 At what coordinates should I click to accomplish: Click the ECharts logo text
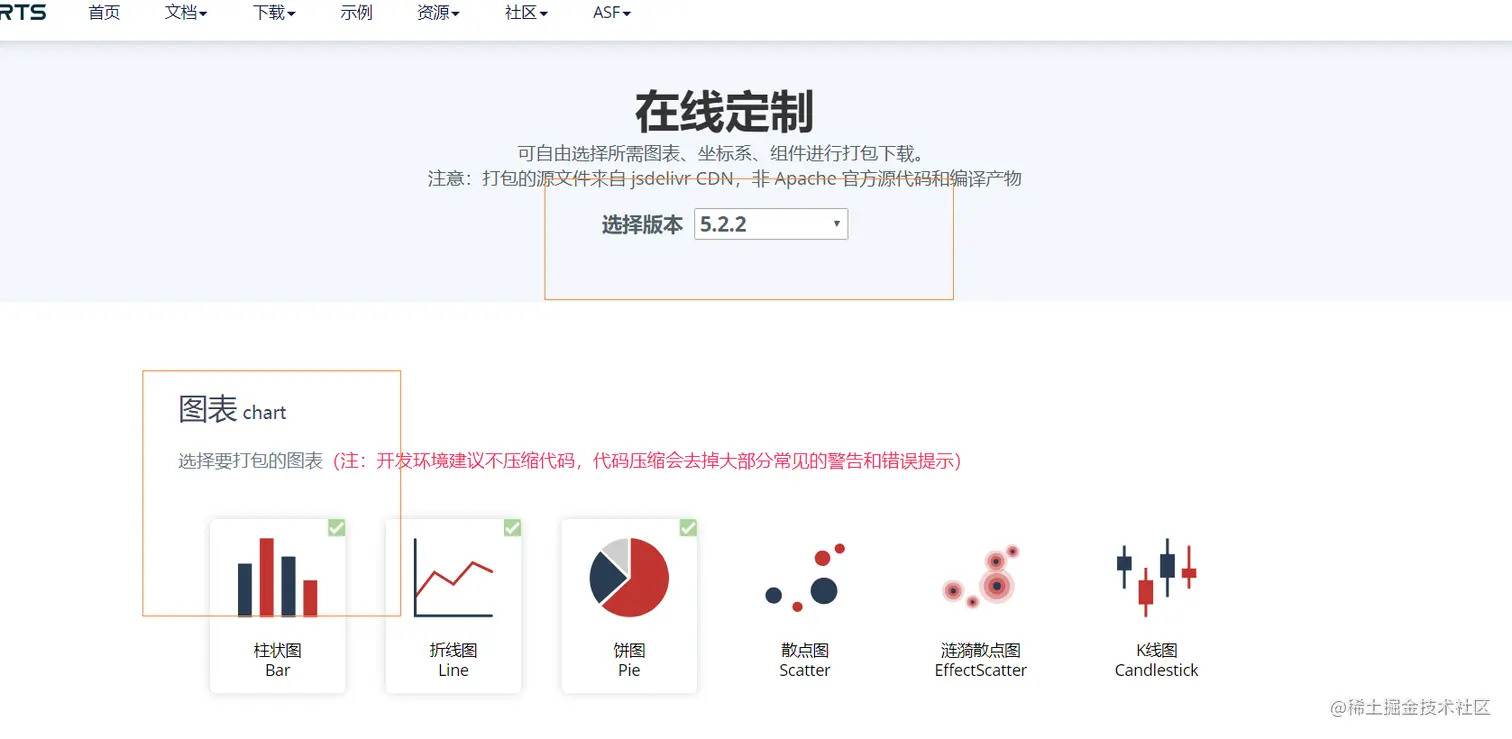23,12
